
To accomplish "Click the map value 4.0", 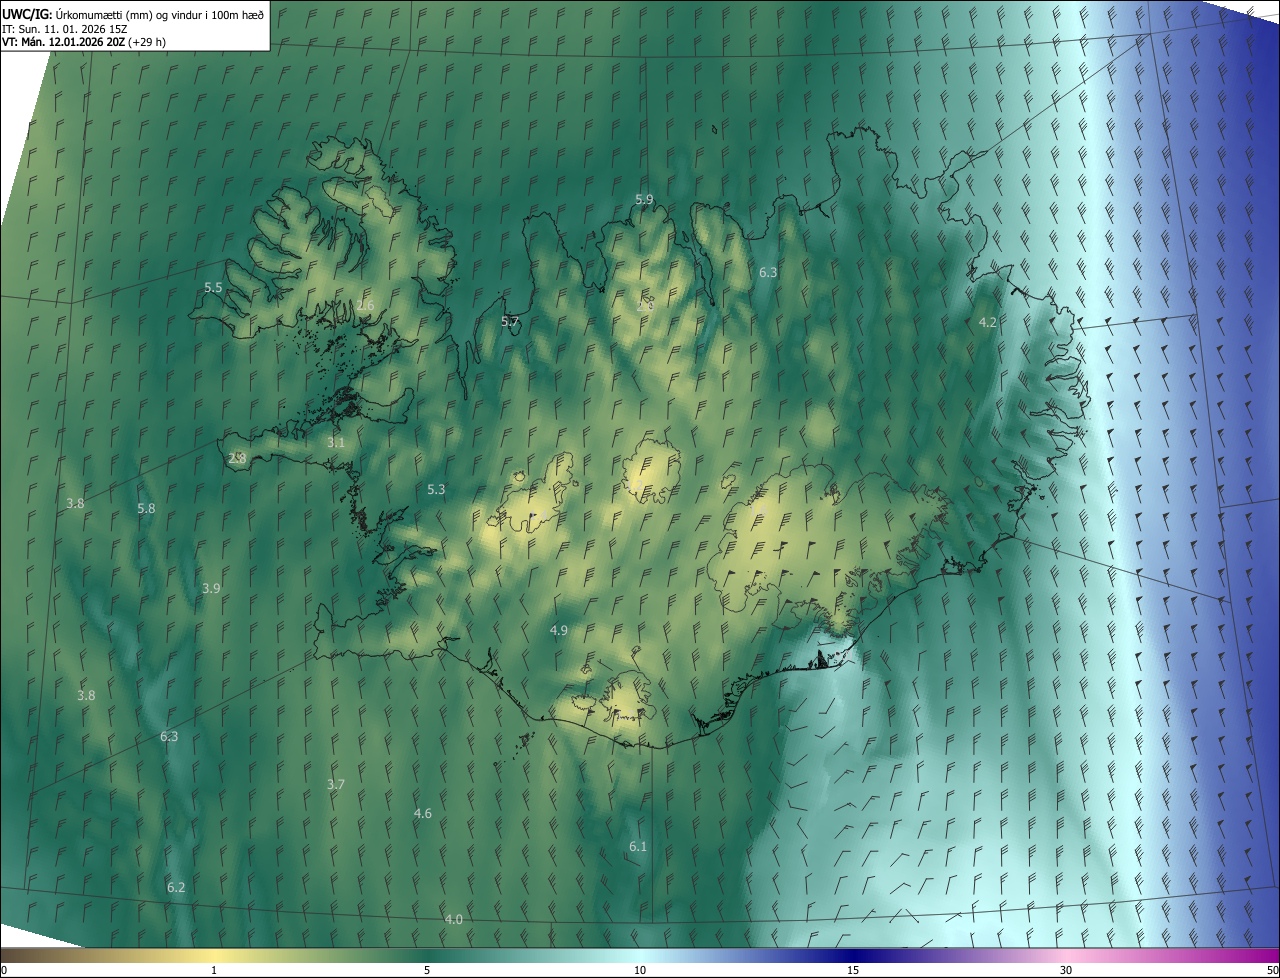I will click(454, 920).
